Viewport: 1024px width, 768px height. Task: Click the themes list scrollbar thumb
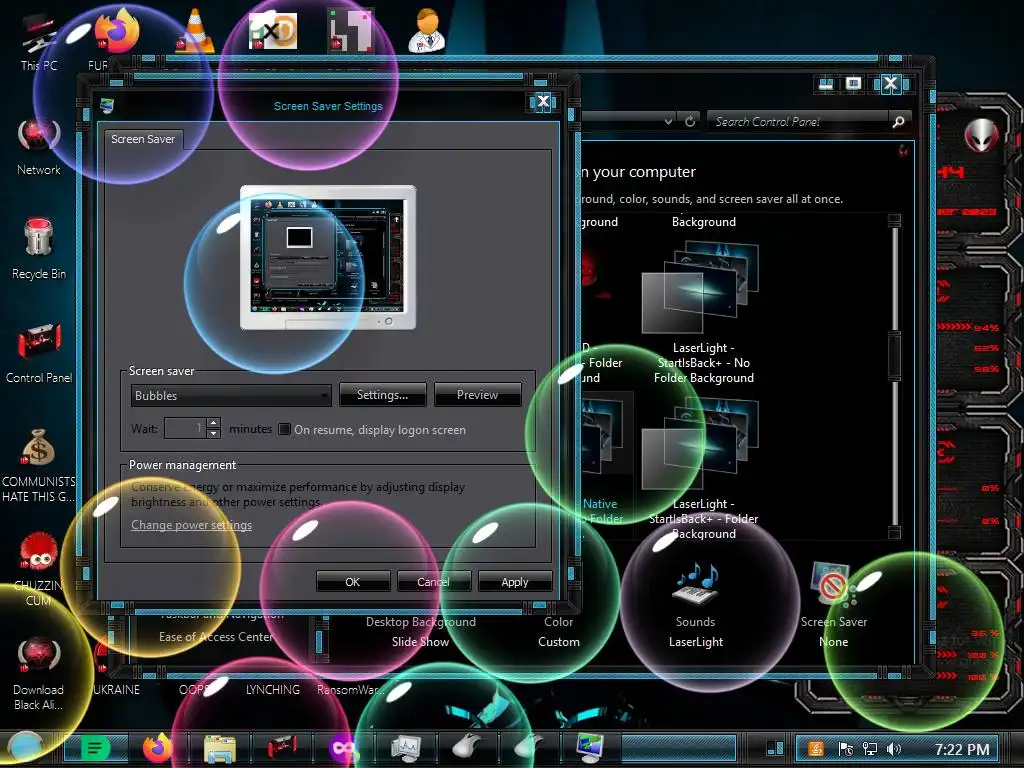[x=894, y=355]
